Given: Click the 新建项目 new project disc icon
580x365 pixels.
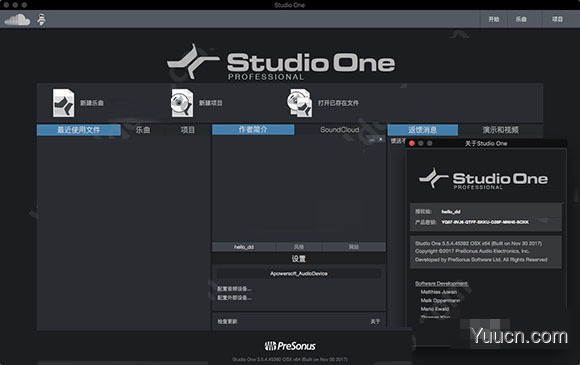Looking at the screenshot, I should pos(182,103).
